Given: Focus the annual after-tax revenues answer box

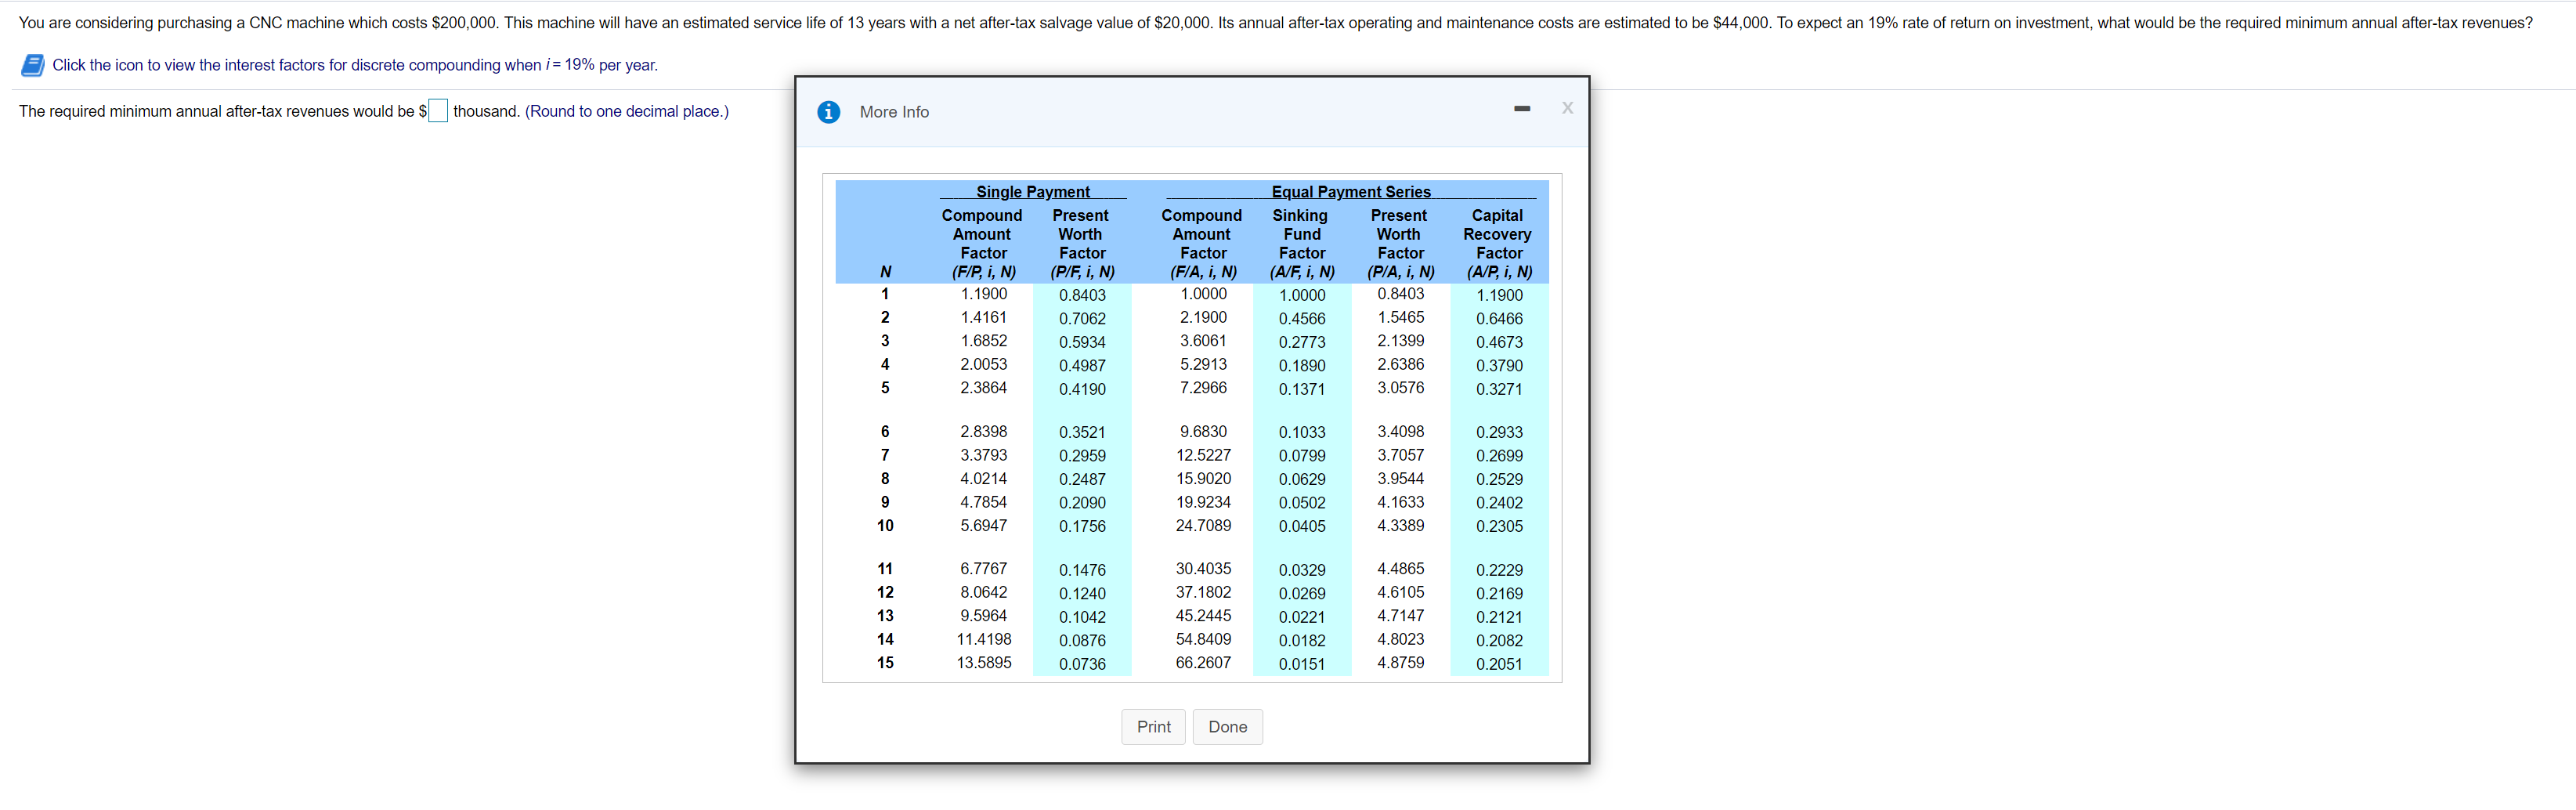Looking at the screenshot, I should click(x=438, y=111).
